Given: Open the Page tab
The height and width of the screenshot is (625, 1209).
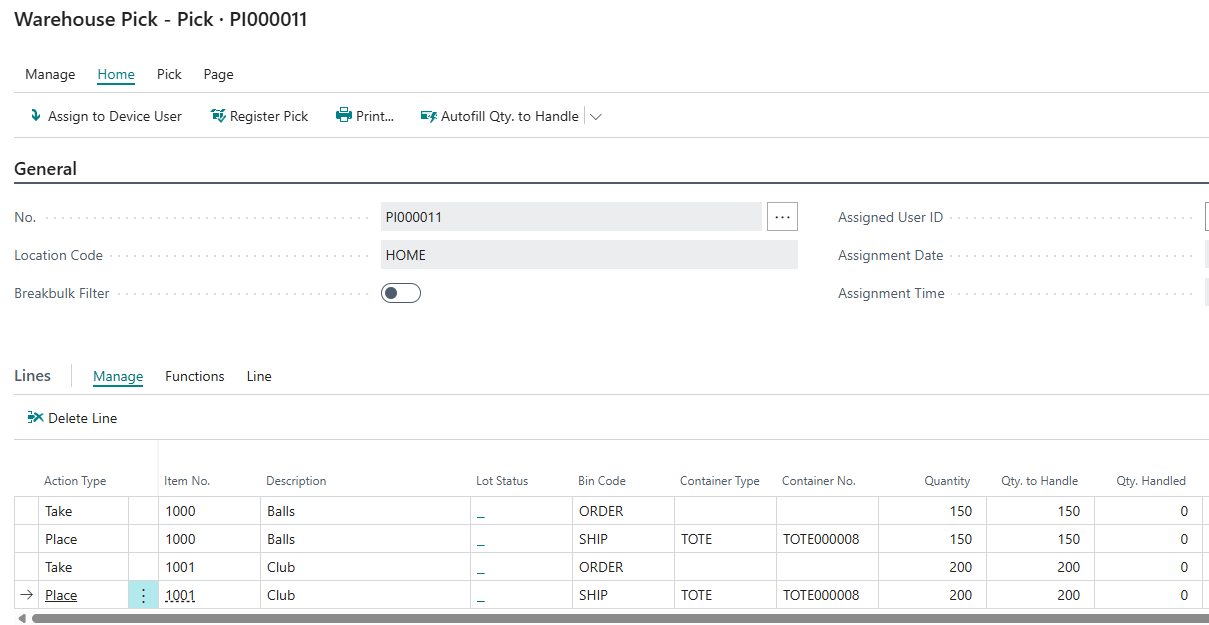Looking at the screenshot, I should (218, 74).
